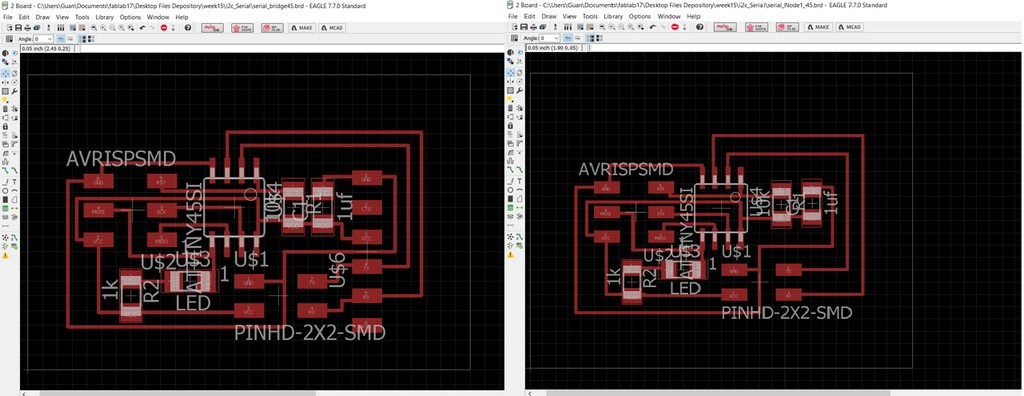Click the first pink PCB service button in serial_Node1_45

(725, 27)
